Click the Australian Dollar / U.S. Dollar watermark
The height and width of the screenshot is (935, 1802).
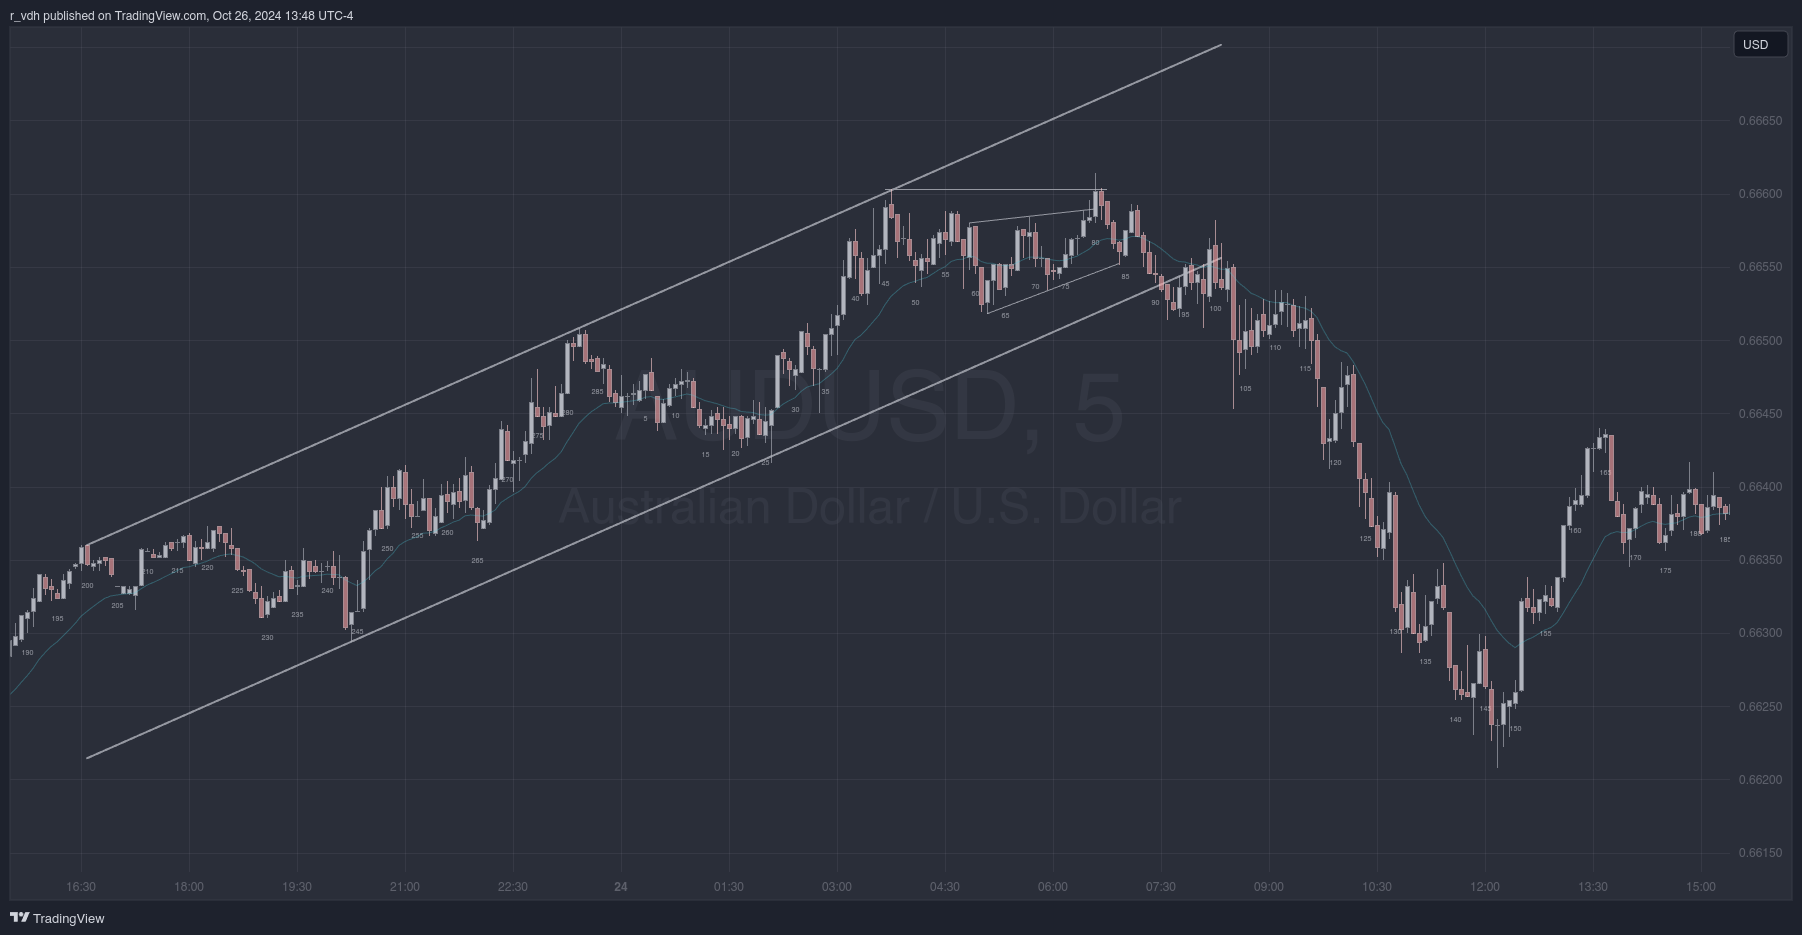tap(868, 507)
